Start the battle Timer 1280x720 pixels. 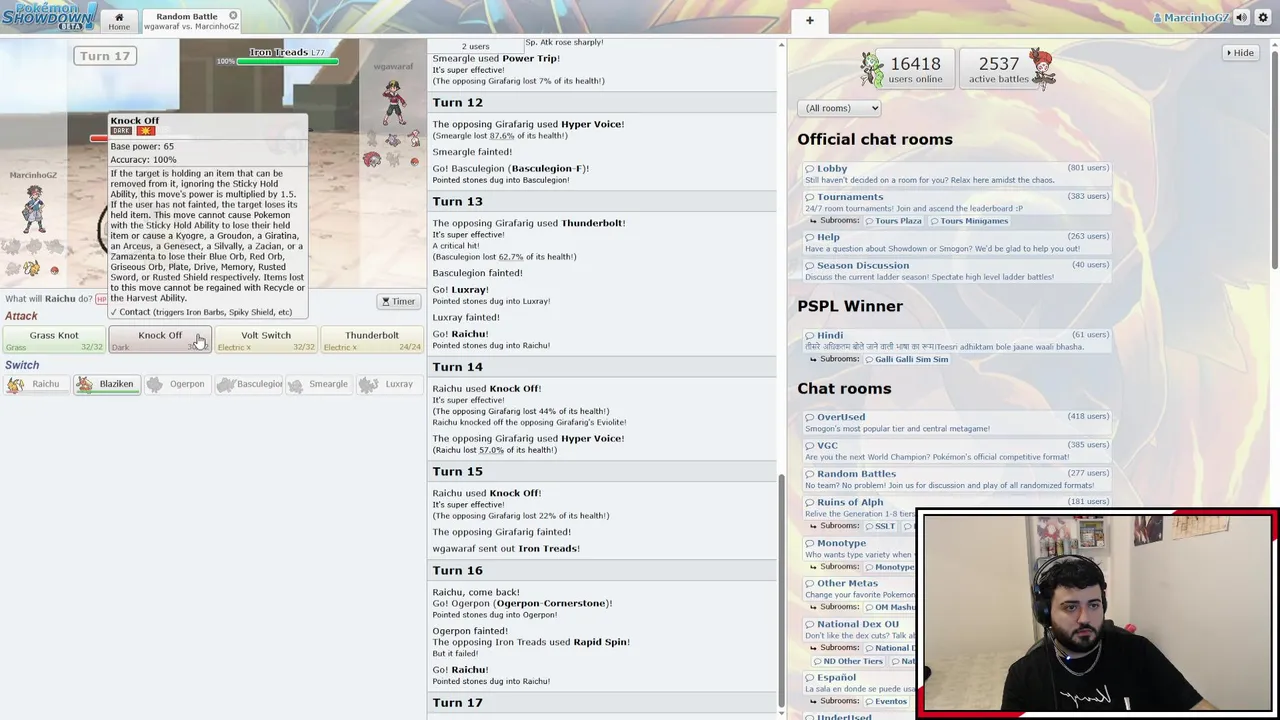pyautogui.click(x=398, y=301)
